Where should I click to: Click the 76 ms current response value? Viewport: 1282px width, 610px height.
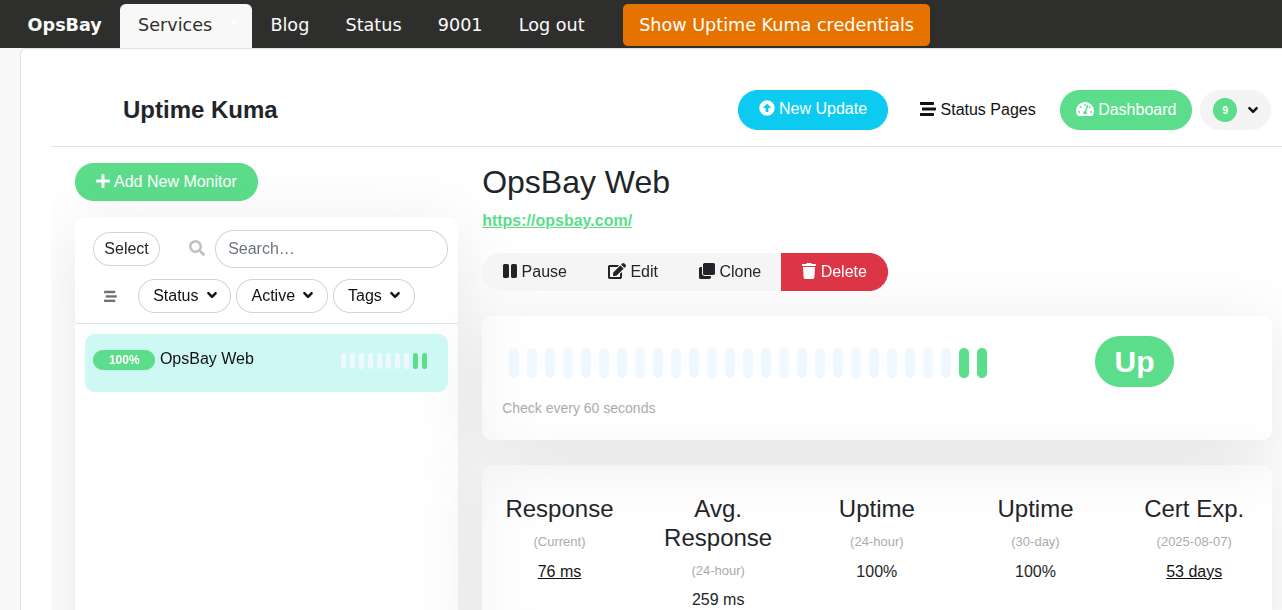coord(559,571)
